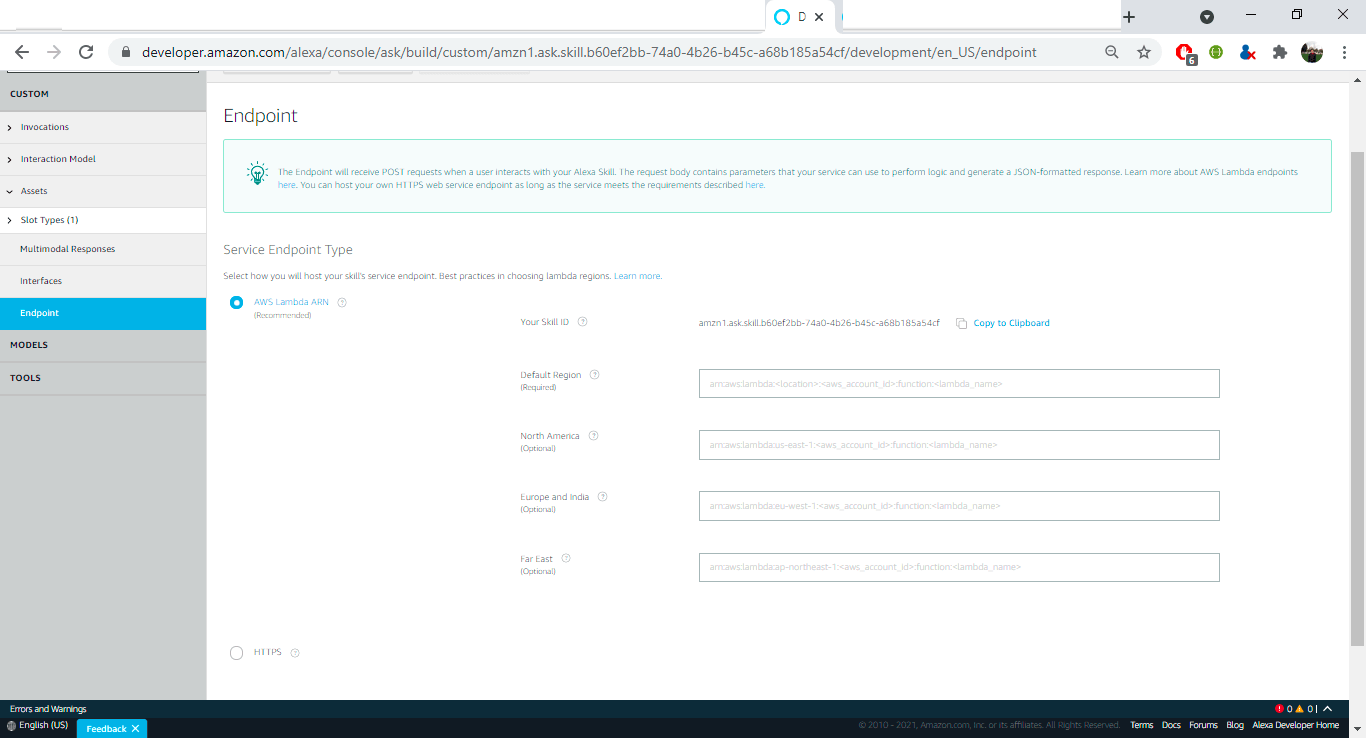Viewport: 1366px width, 738px height.
Task: Open Interfaces in the sidebar
Action: tap(103, 281)
